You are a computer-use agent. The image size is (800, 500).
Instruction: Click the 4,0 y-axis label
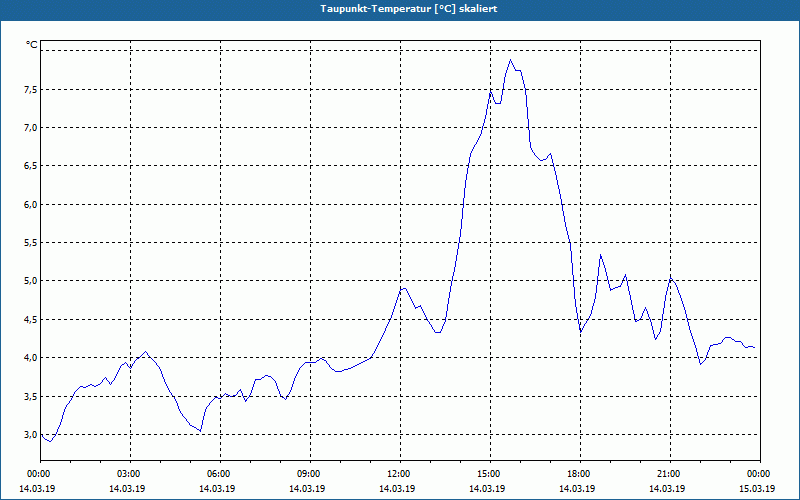pyautogui.click(x=32, y=358)
